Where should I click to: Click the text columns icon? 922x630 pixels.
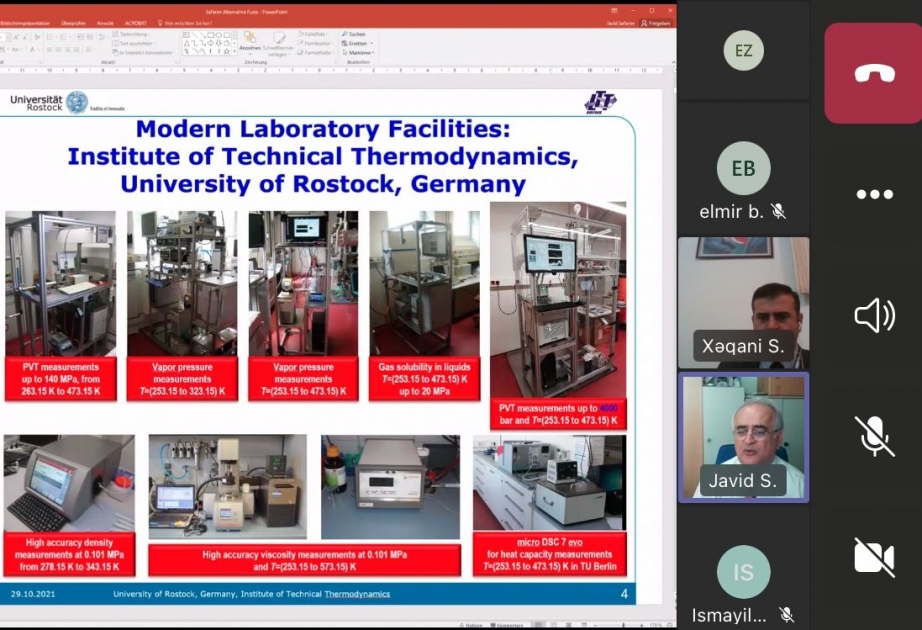[x=91, y=50]
